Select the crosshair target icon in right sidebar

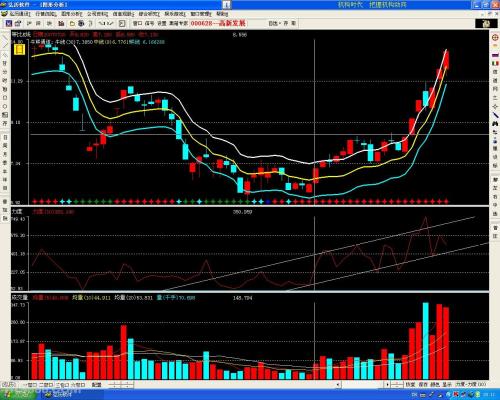[495, 37]
